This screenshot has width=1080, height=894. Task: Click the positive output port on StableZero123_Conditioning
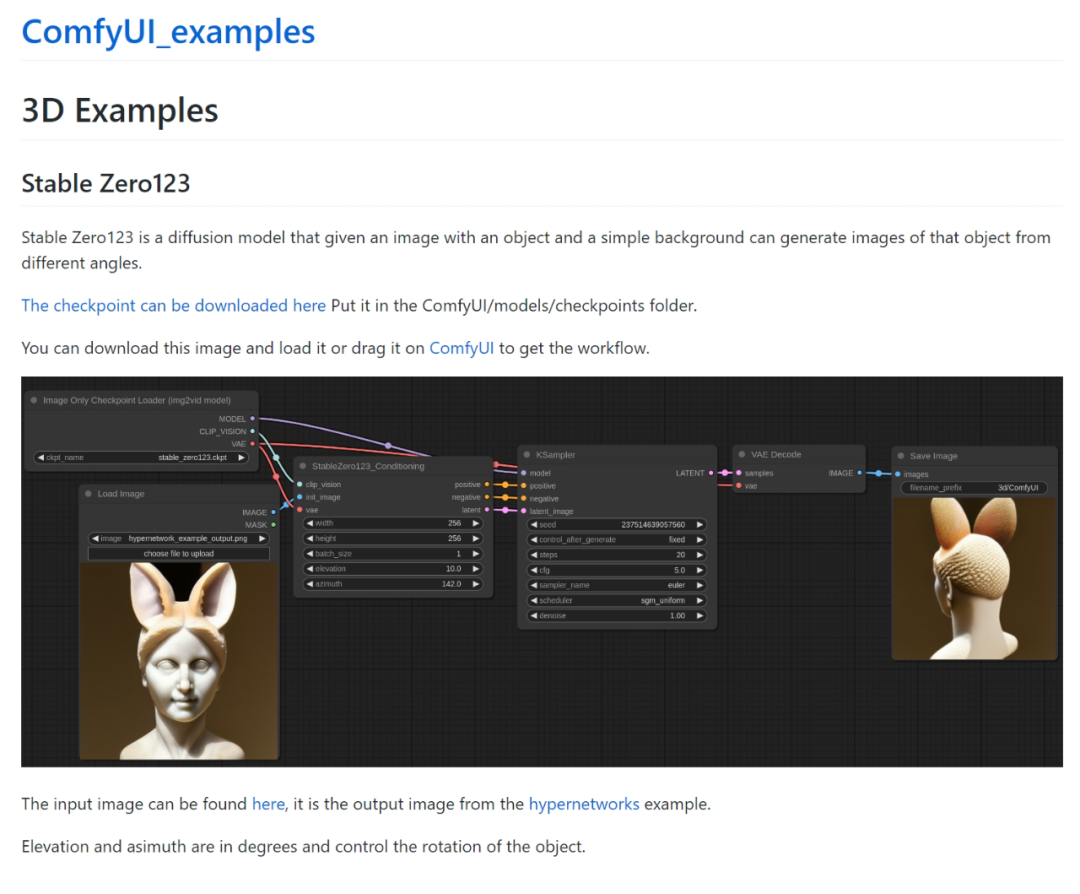(x=487, y=485)
